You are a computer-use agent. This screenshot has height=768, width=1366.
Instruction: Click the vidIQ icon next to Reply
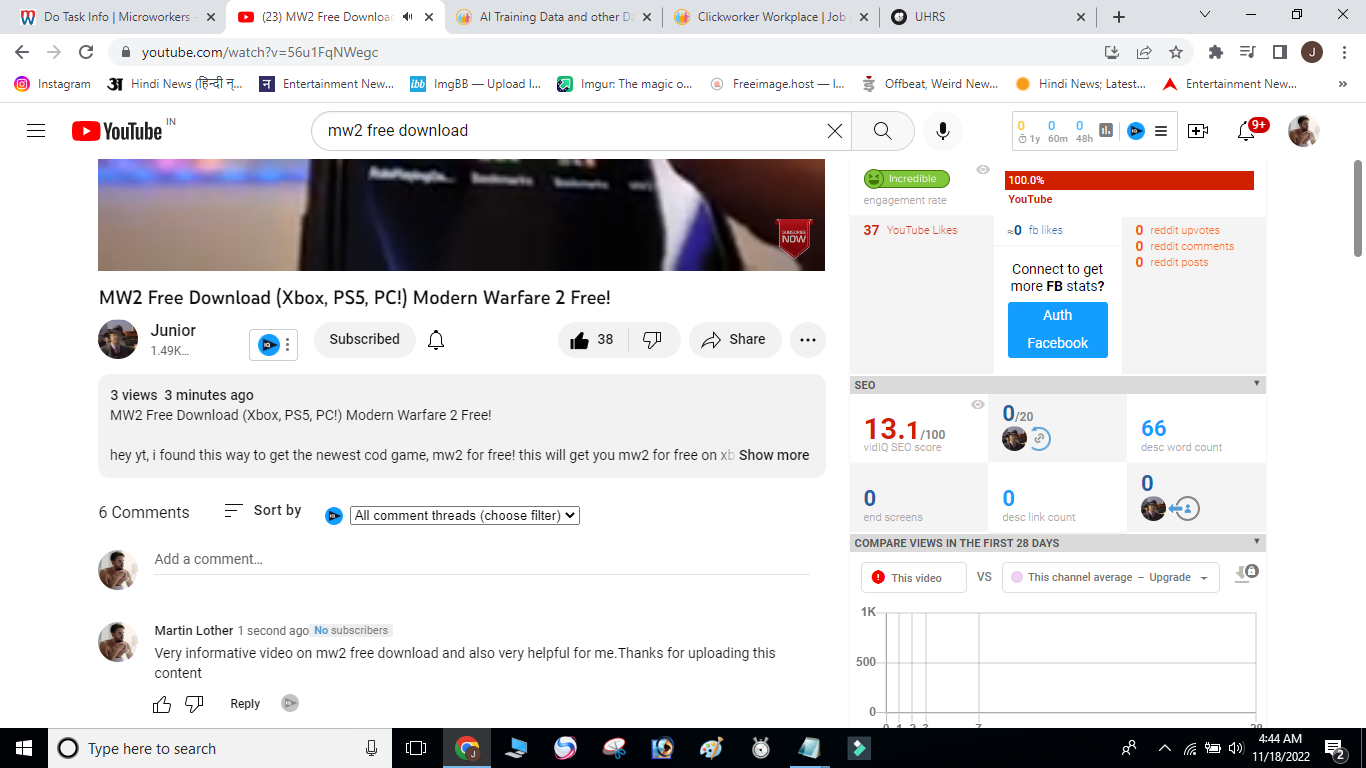[290, 703]
